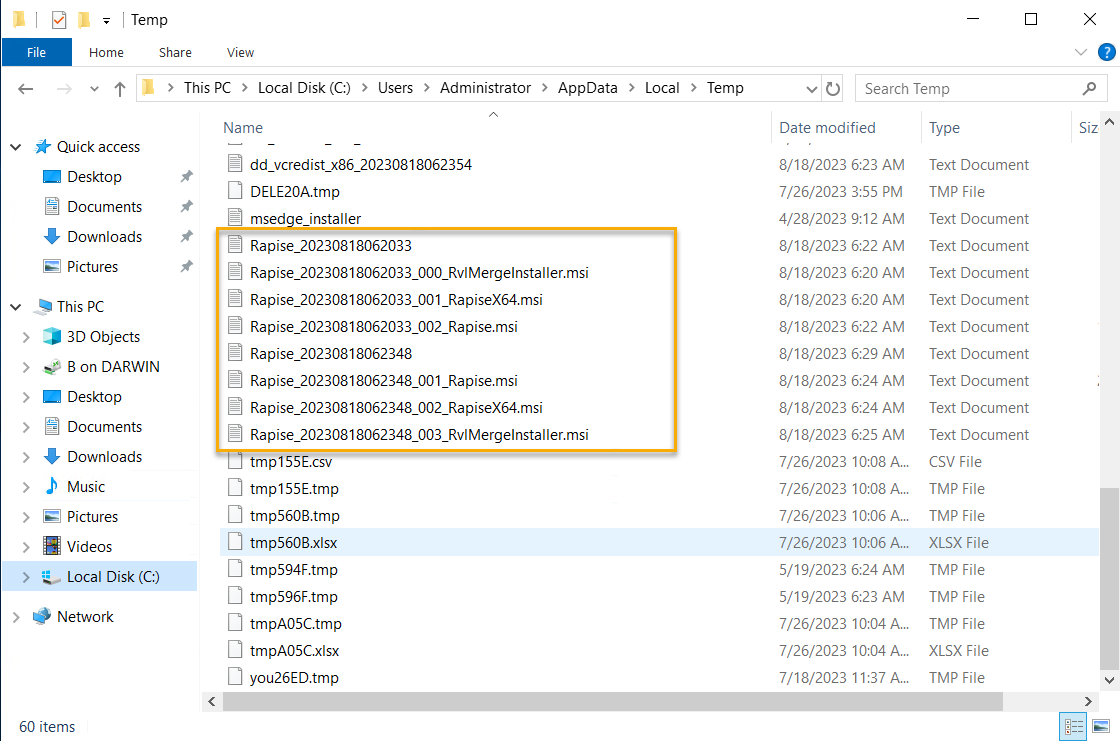
Task: Switch to details view in status bar
Action: pos(1071,726)
